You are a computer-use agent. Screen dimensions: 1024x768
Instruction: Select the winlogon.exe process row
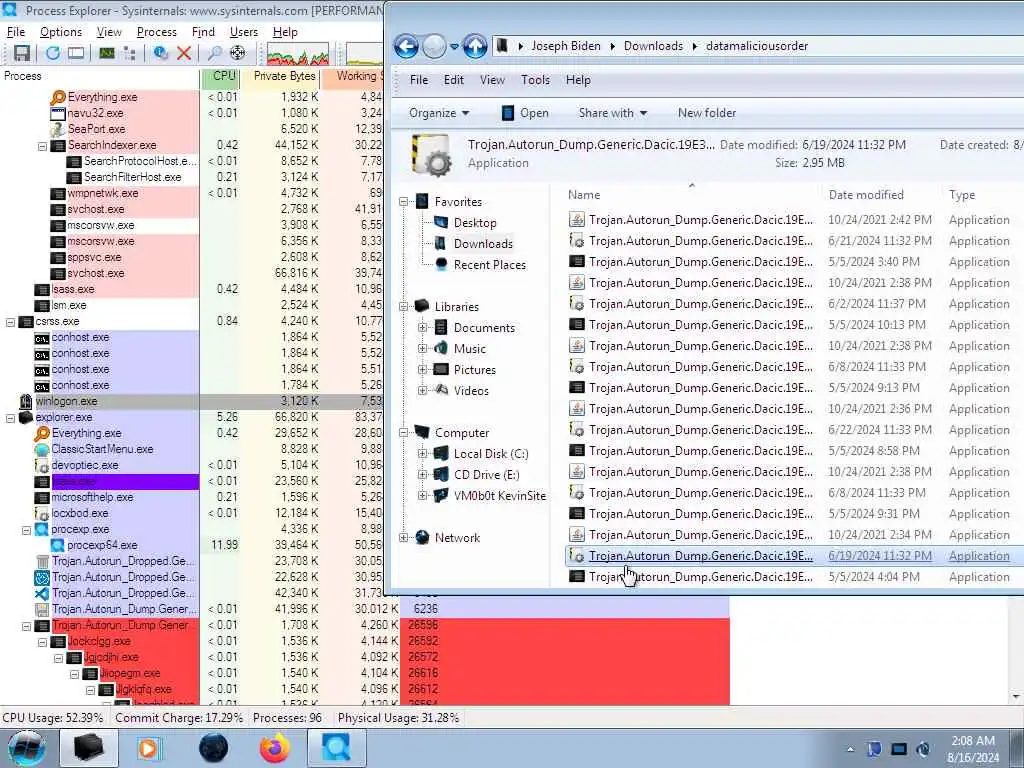tap(191, 401)
